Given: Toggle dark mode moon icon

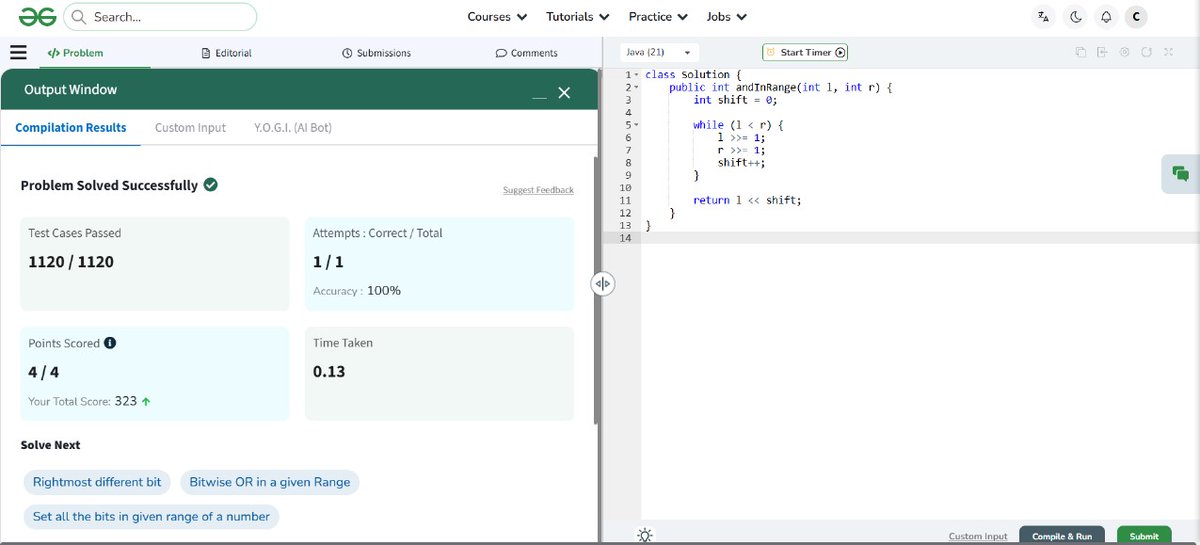Looking at the screenshot, I should (x=1075, y=17).
